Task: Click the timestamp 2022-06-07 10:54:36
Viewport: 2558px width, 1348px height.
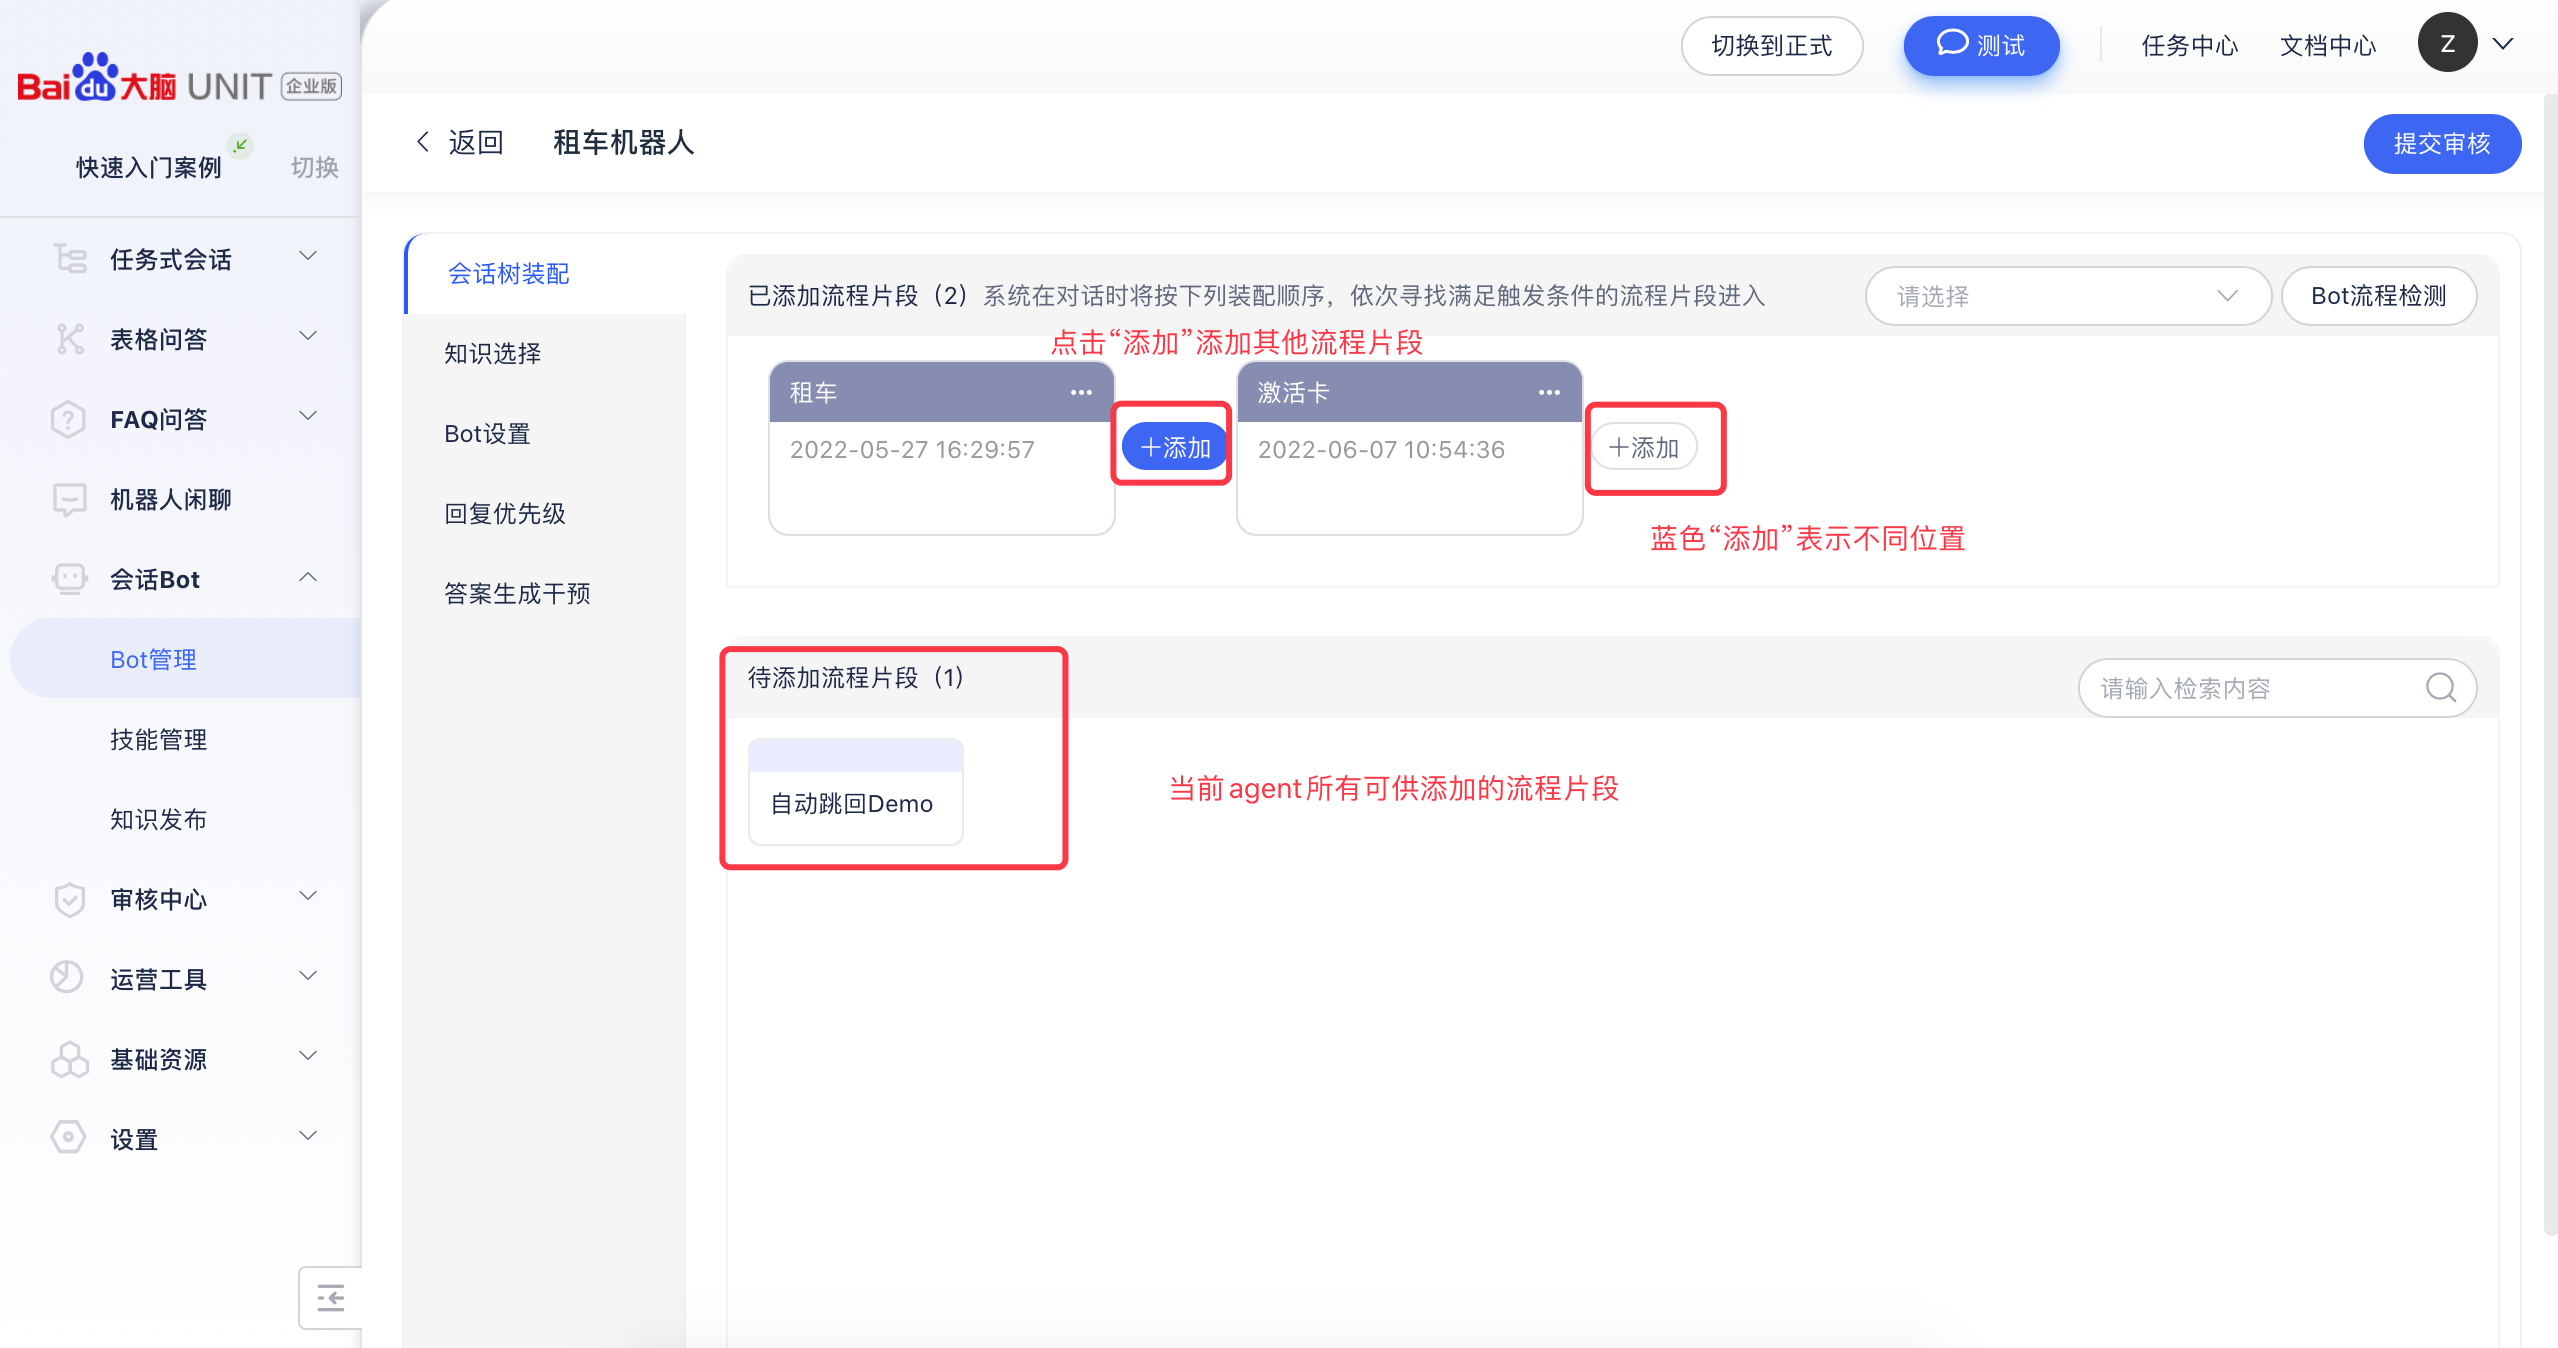Action: pos(1381,450)
